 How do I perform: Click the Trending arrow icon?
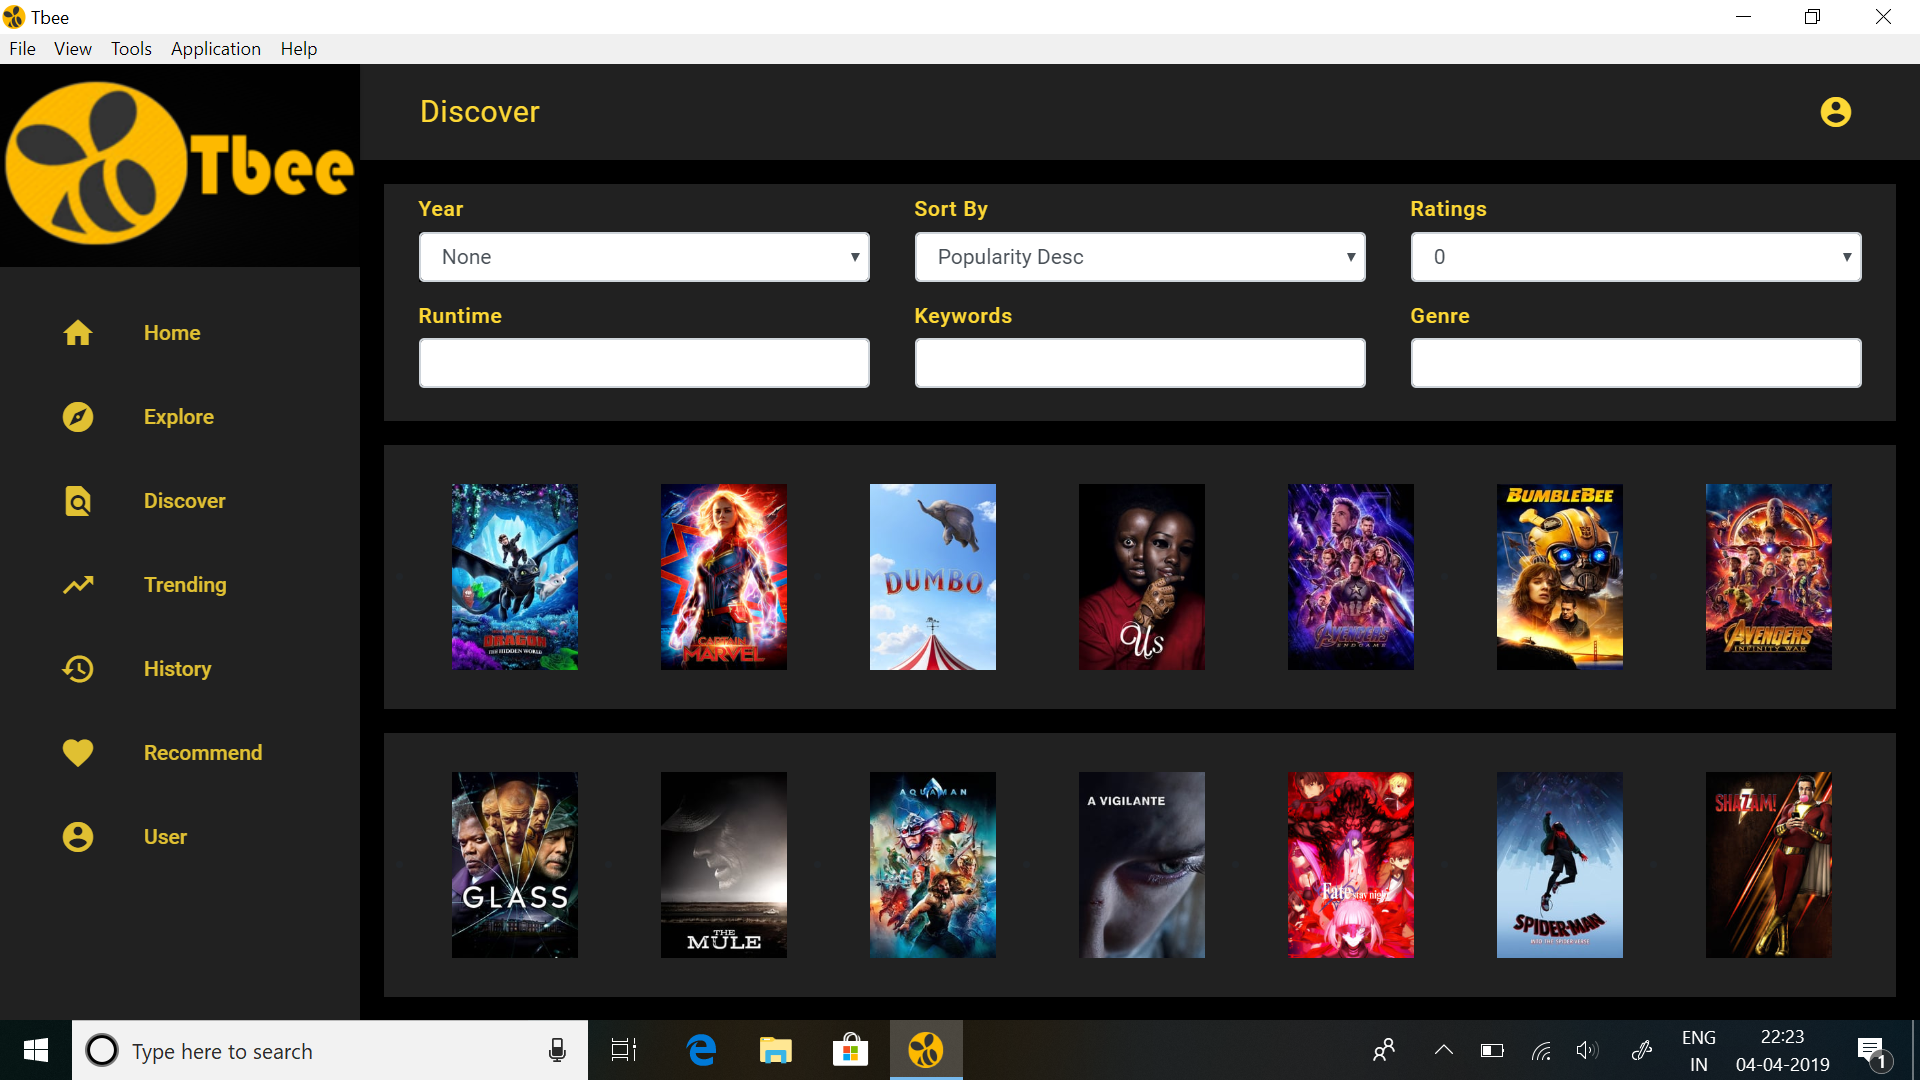pyautogui.click(x=78, y=585)
